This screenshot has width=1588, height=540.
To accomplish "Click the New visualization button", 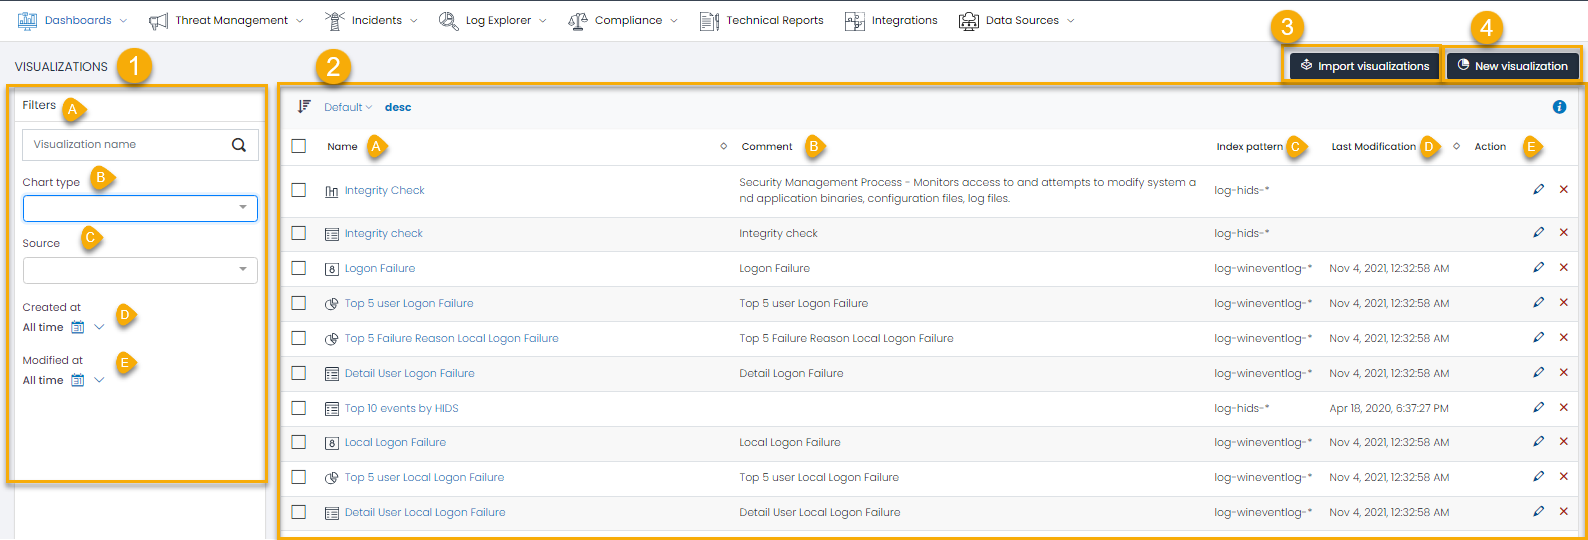I will tap(1512, 66).
